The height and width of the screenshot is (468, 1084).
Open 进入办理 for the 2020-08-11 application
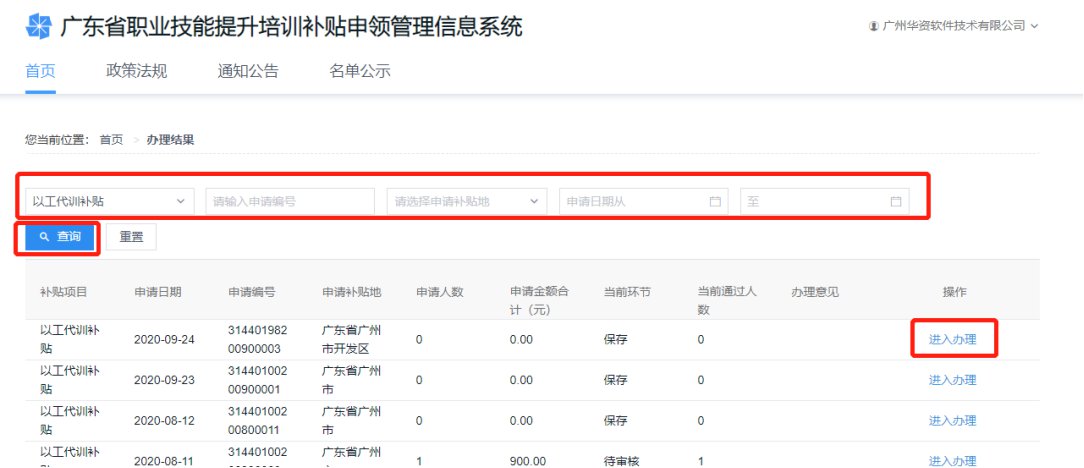[x=952, y=461]
